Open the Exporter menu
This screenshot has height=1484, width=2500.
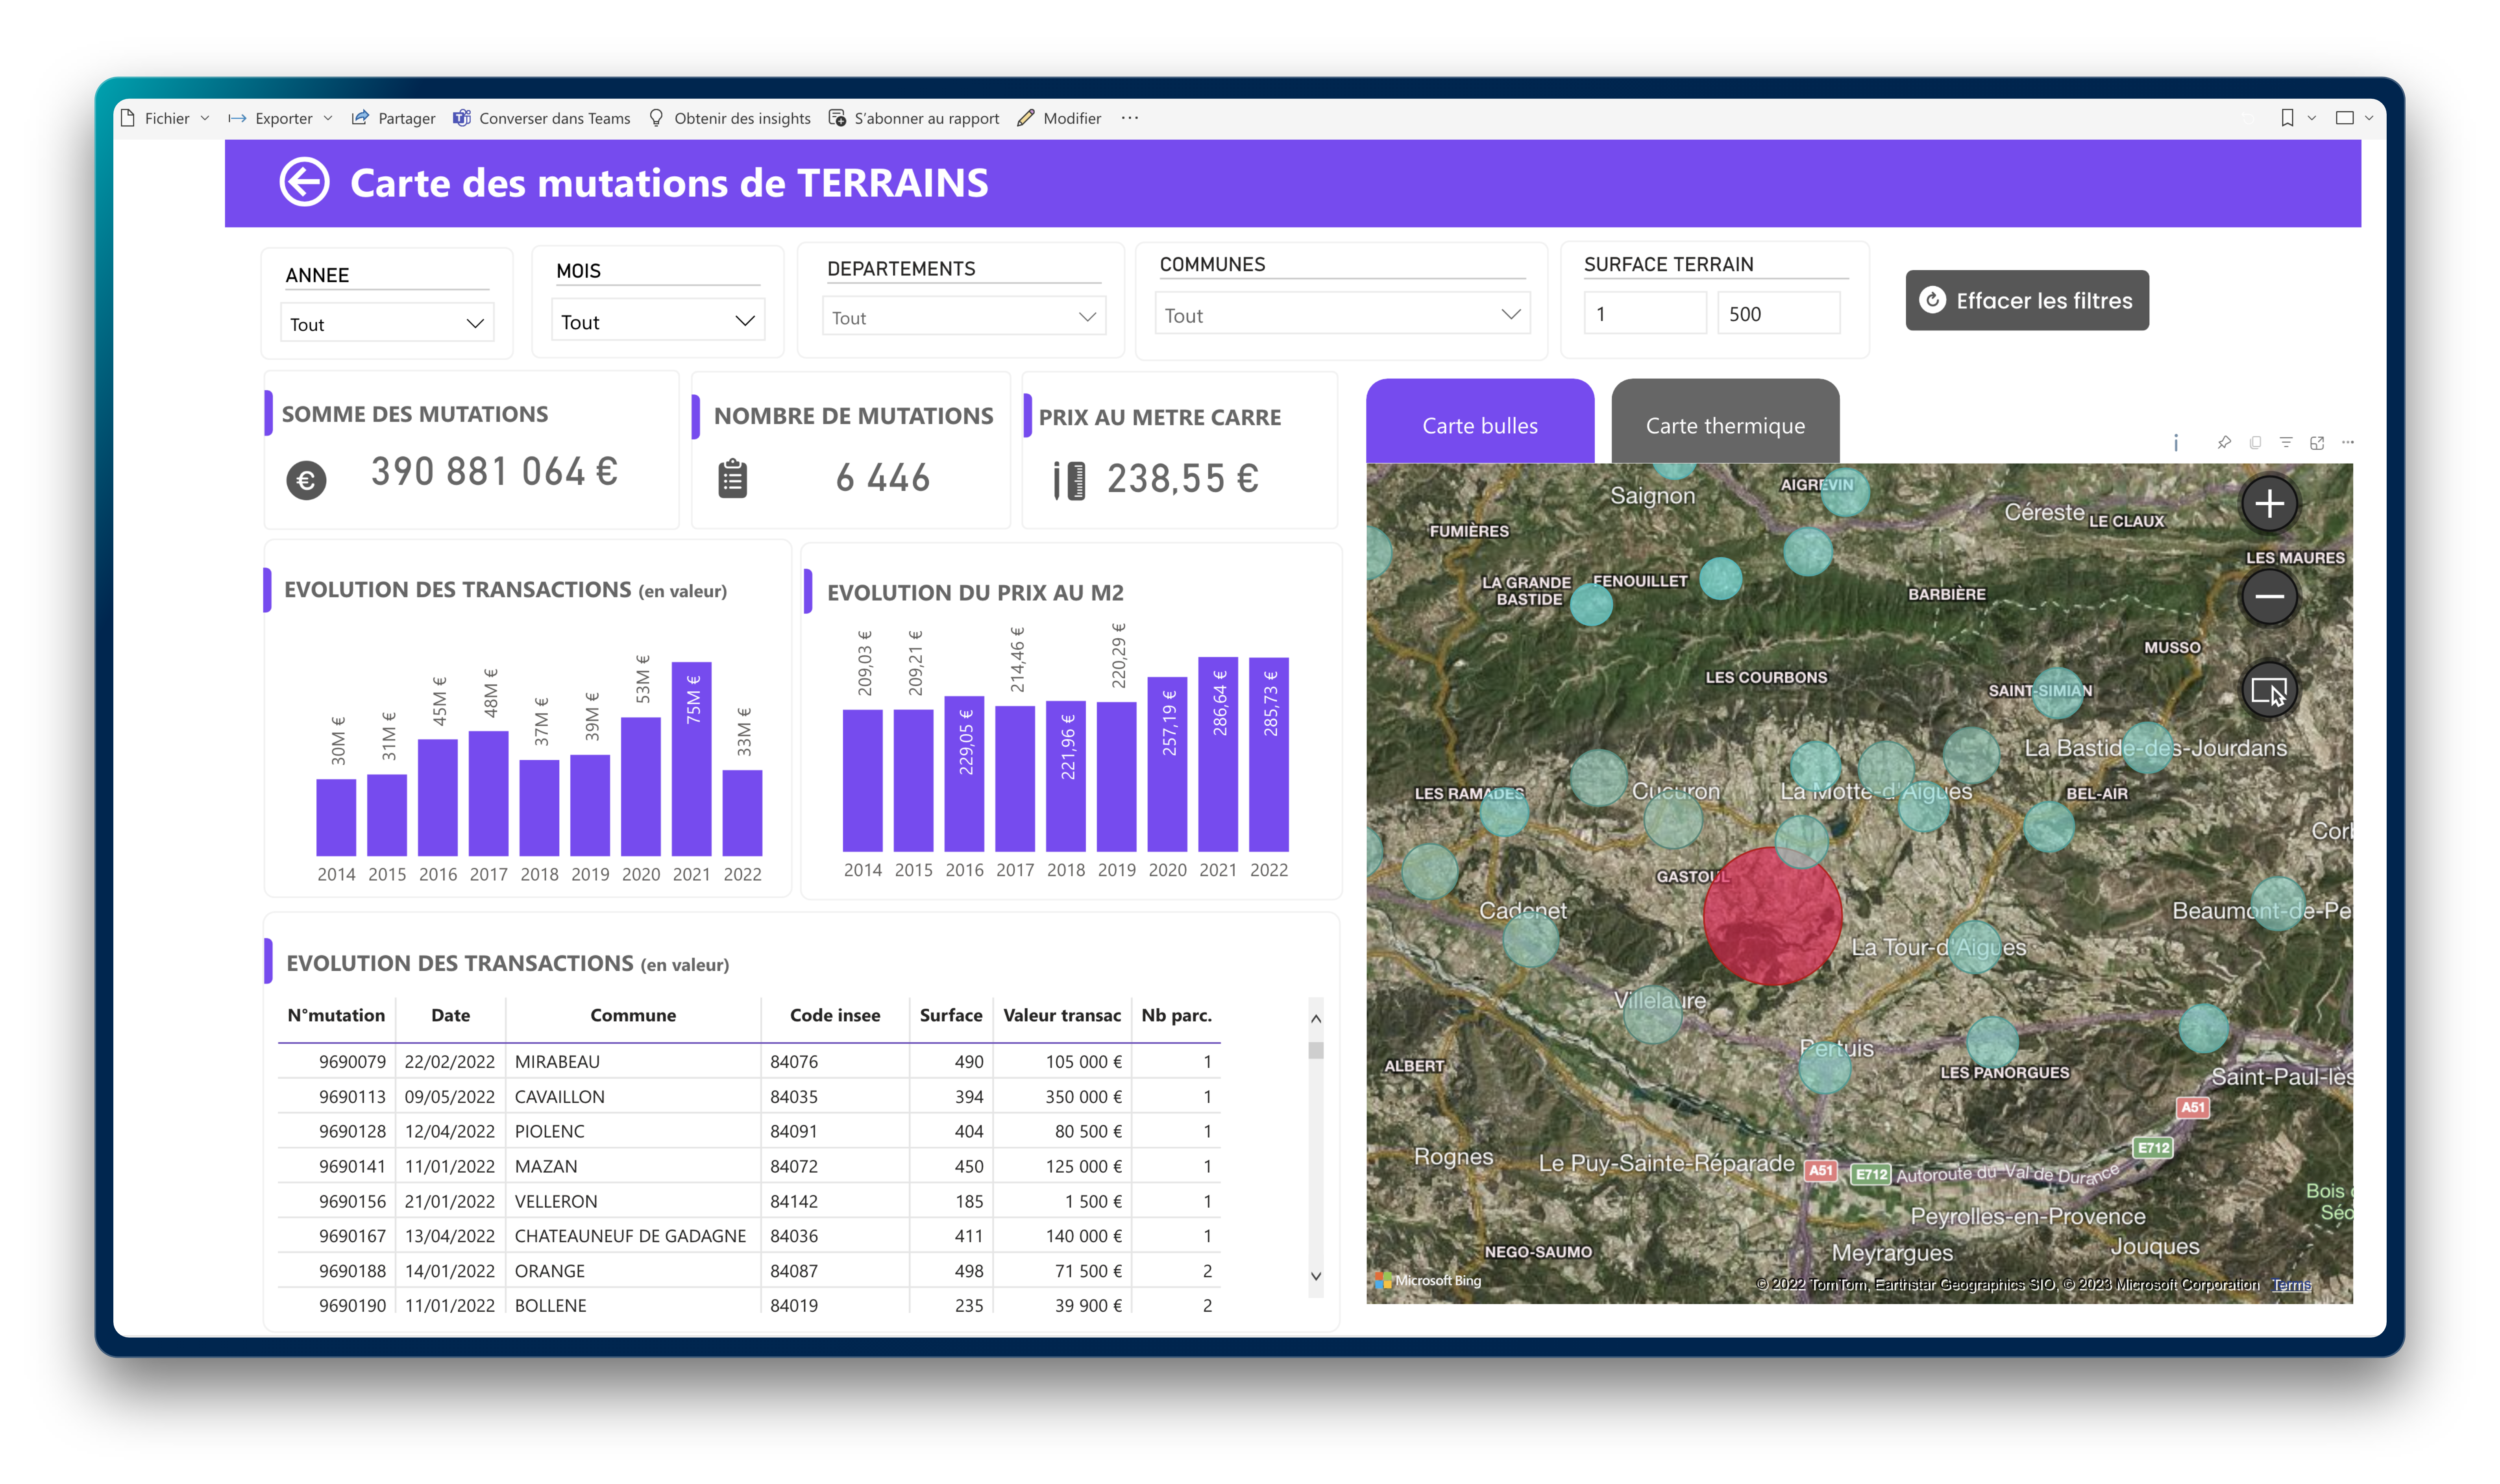pyautogui.click(x=281, y=118)
